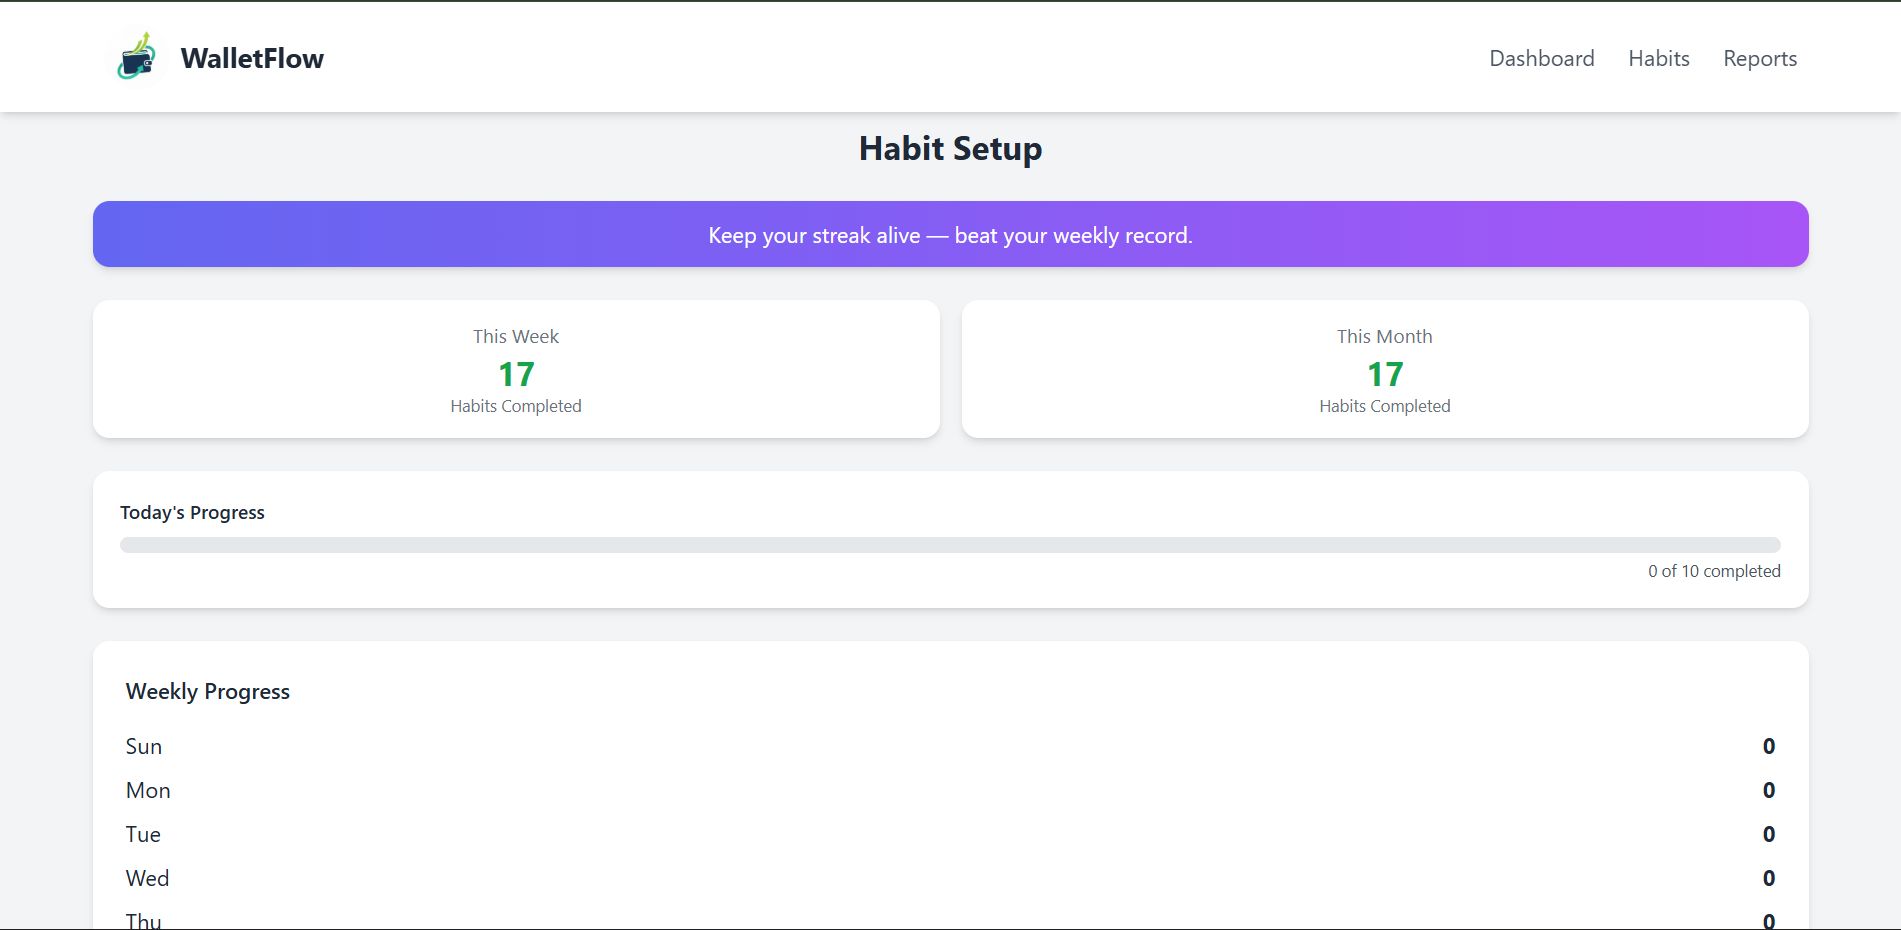
Task: Click the '0 of 10 completed' text
Action: [x=1714, y=571]
